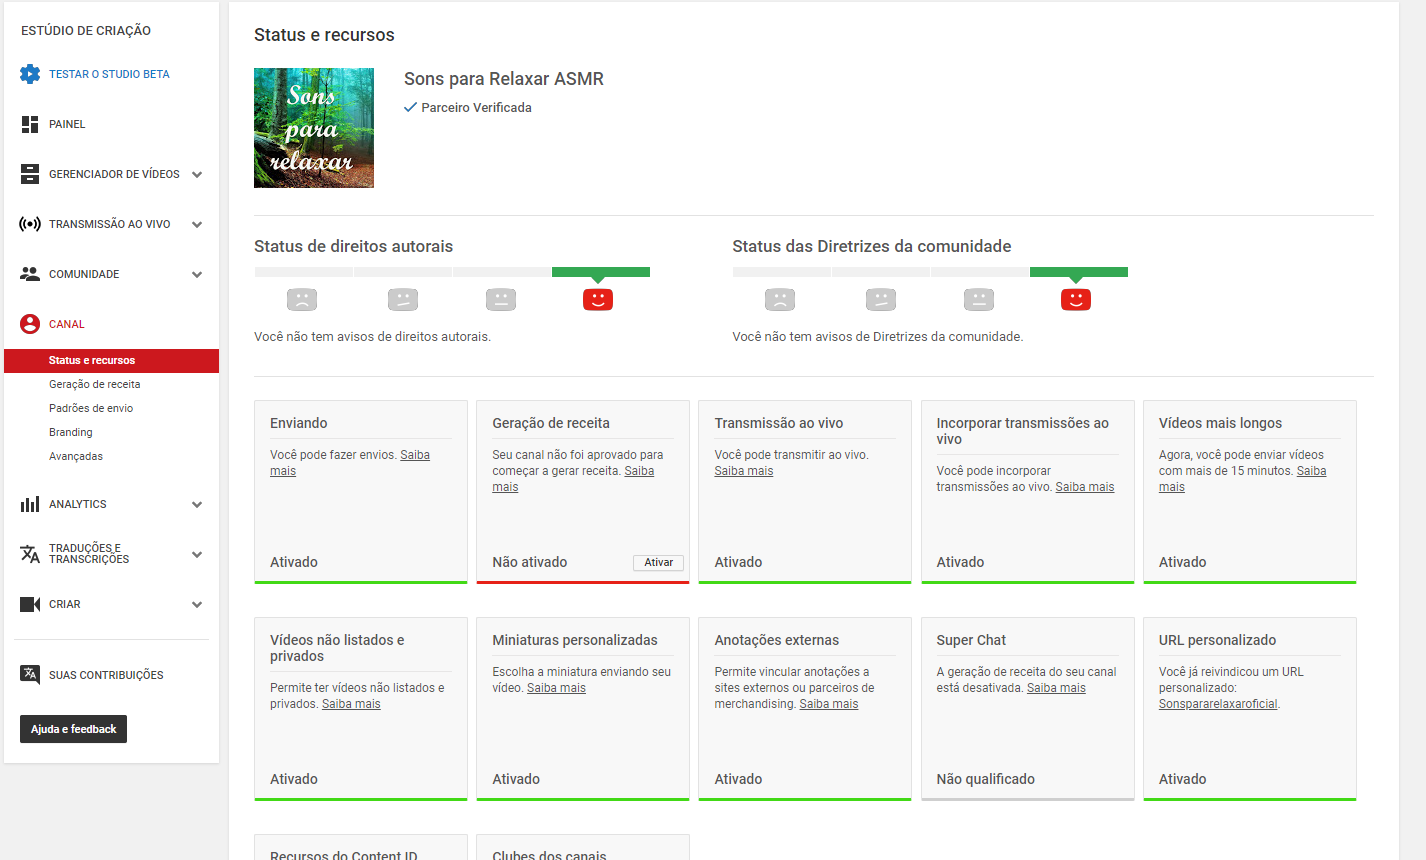This screenshot has height=860, width=1426.
Task: Click the third gray face under community guidelines
Action: click(979, 299)
